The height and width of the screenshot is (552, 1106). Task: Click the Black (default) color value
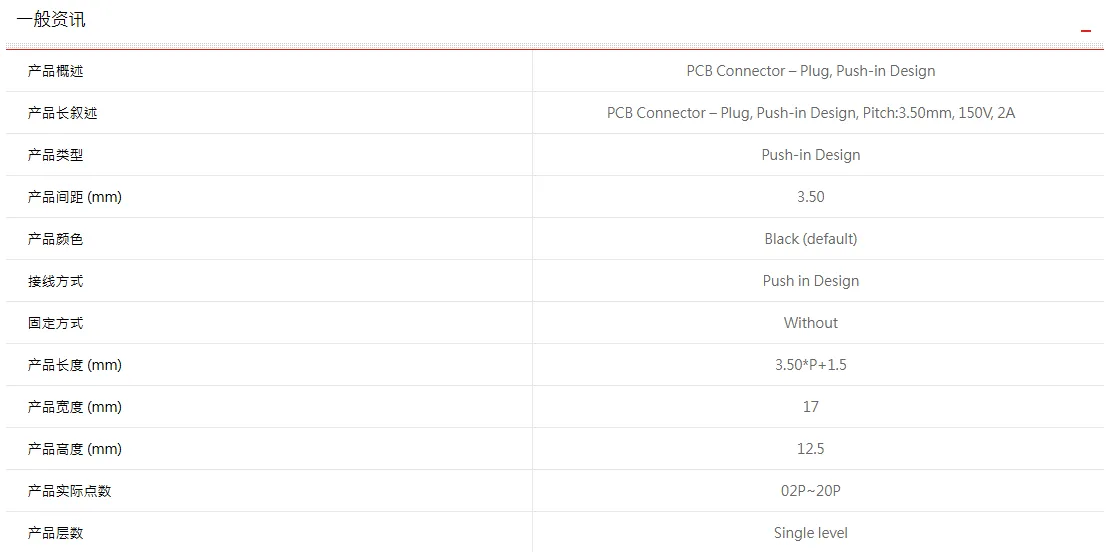tap(810, 239)
